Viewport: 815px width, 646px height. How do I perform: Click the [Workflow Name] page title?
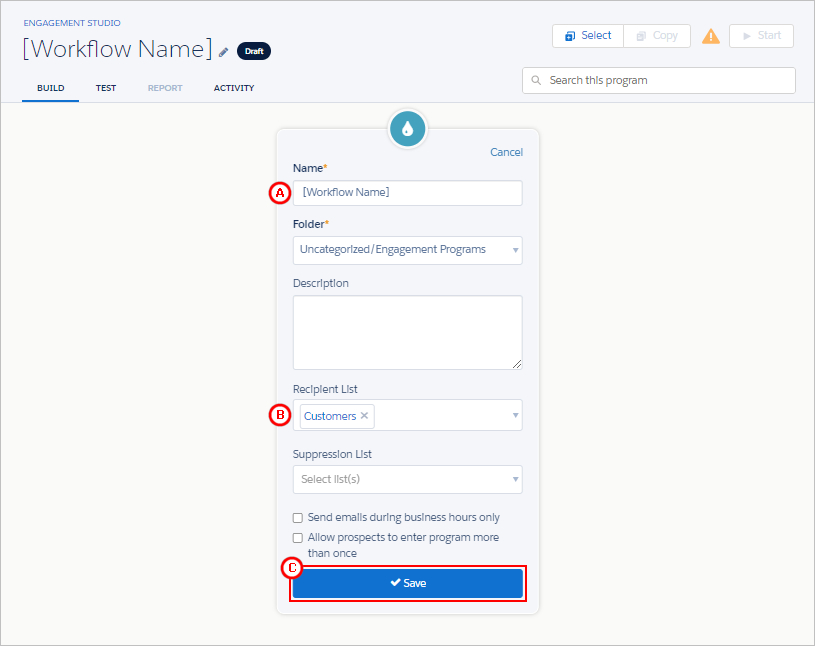tap(117, 49)
